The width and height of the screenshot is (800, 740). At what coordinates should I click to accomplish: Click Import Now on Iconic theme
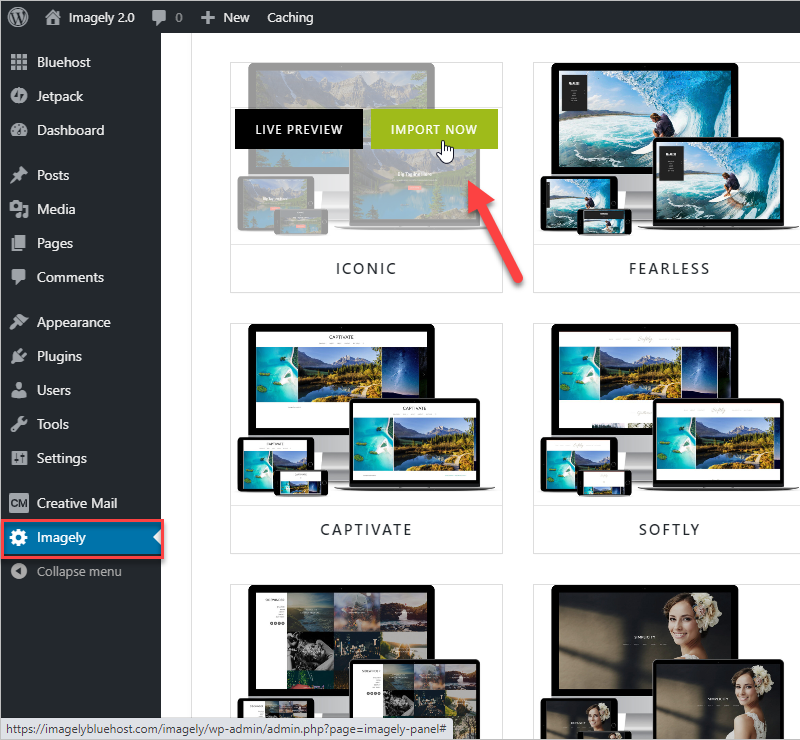(434, 129)
